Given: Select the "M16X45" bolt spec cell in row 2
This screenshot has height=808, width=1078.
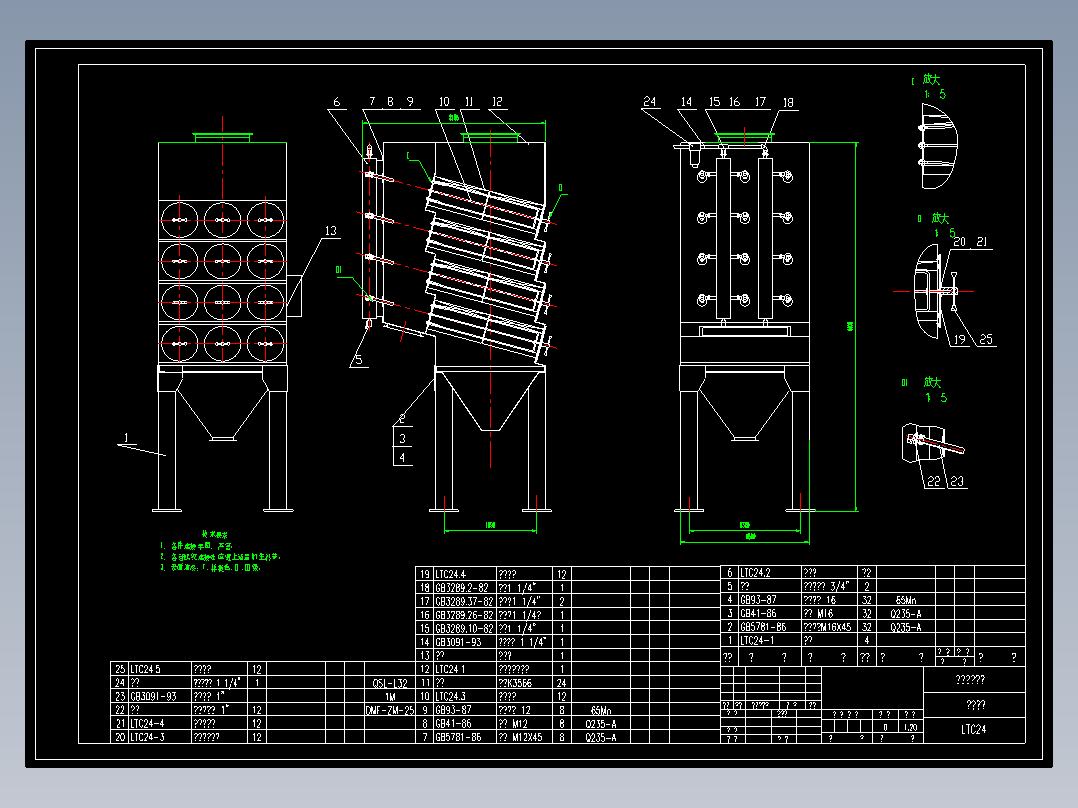Looking at the screenshot, I should tap(829, 627).
